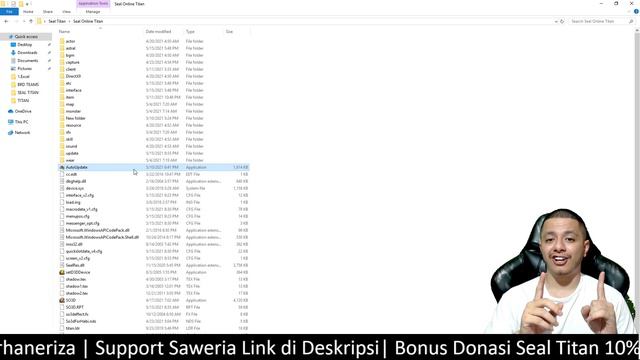Select the interface folder icon
This screenshot has width=640, height=360.
[x=62, y=90]
